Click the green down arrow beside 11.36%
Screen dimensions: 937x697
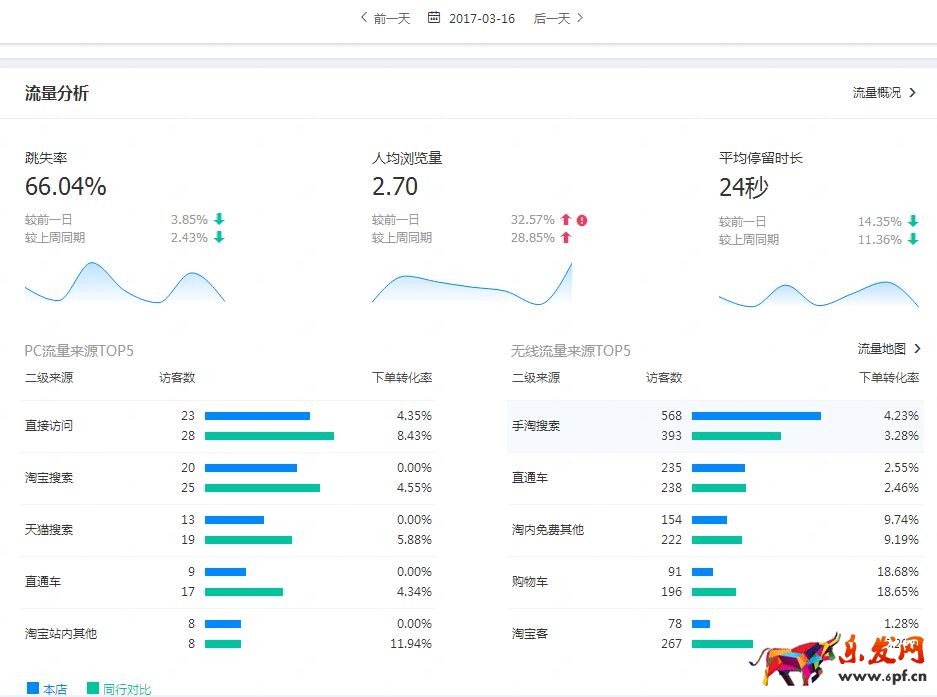click(x=913, y=240)
